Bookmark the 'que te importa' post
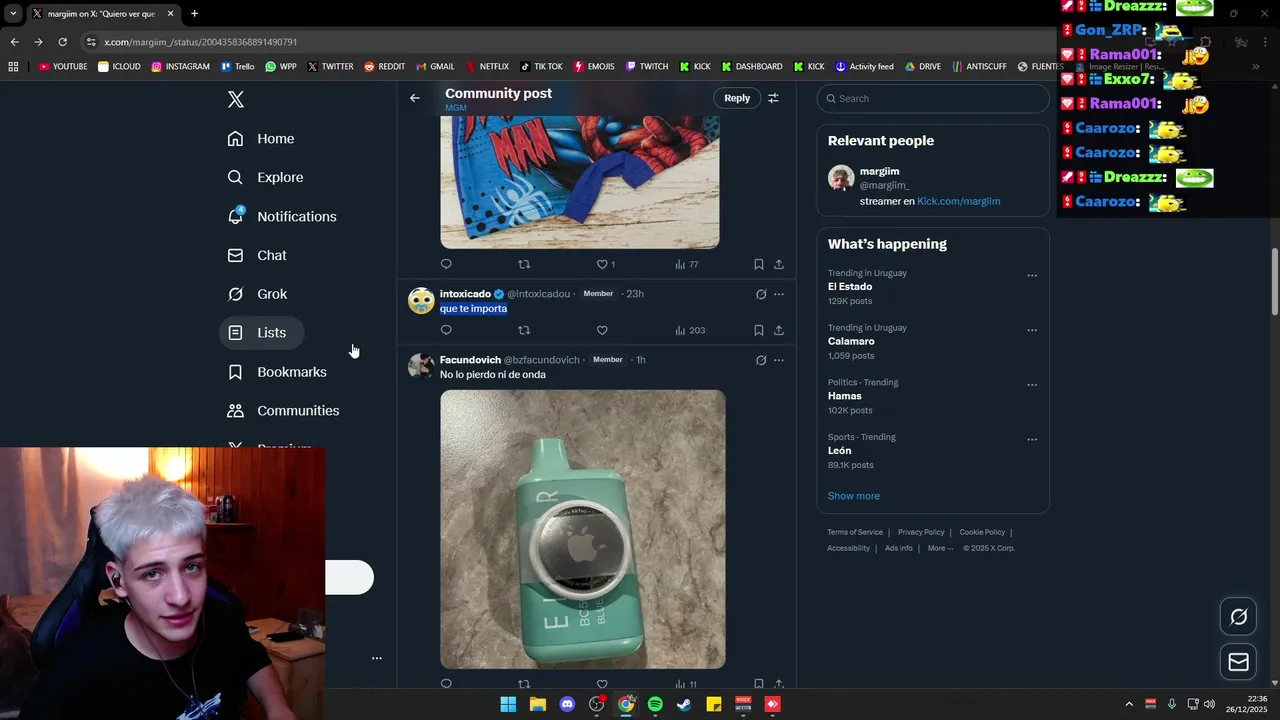This screenshot has width=1280, height=720. 758,330
